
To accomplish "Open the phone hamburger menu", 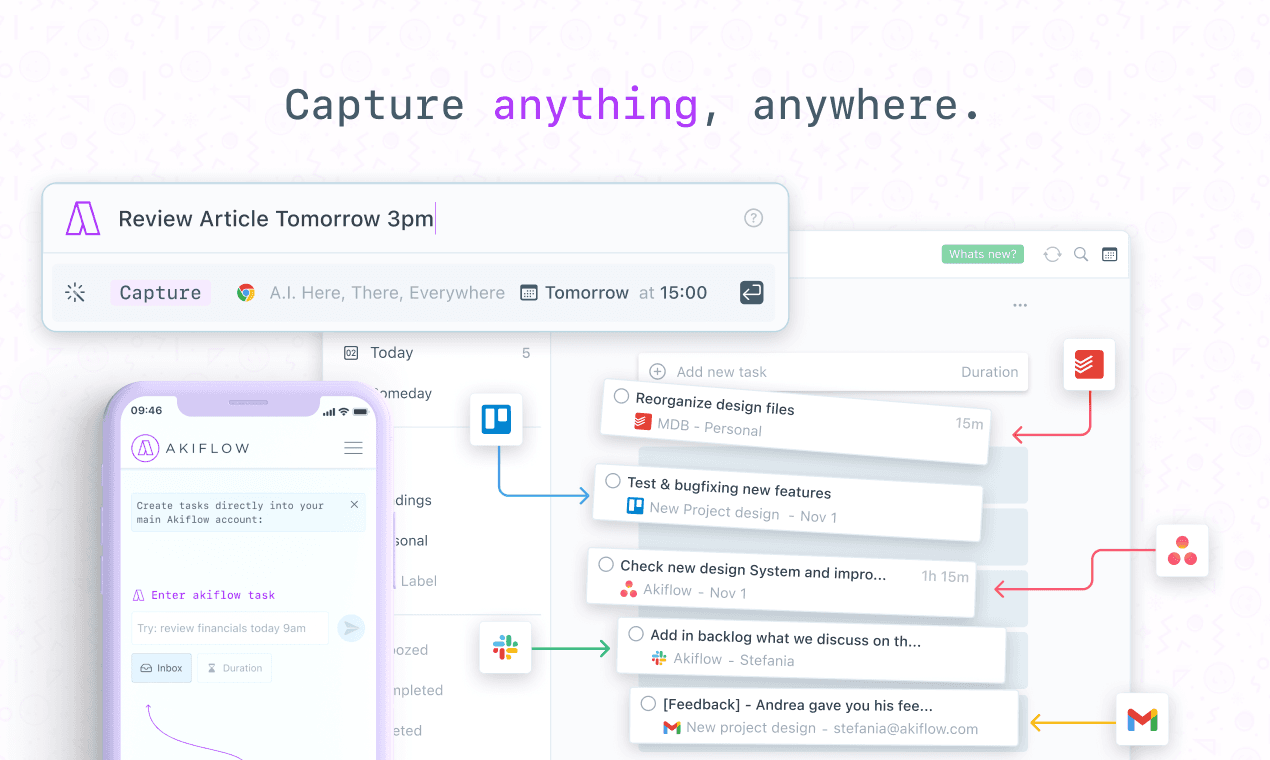I will point(353,448).
